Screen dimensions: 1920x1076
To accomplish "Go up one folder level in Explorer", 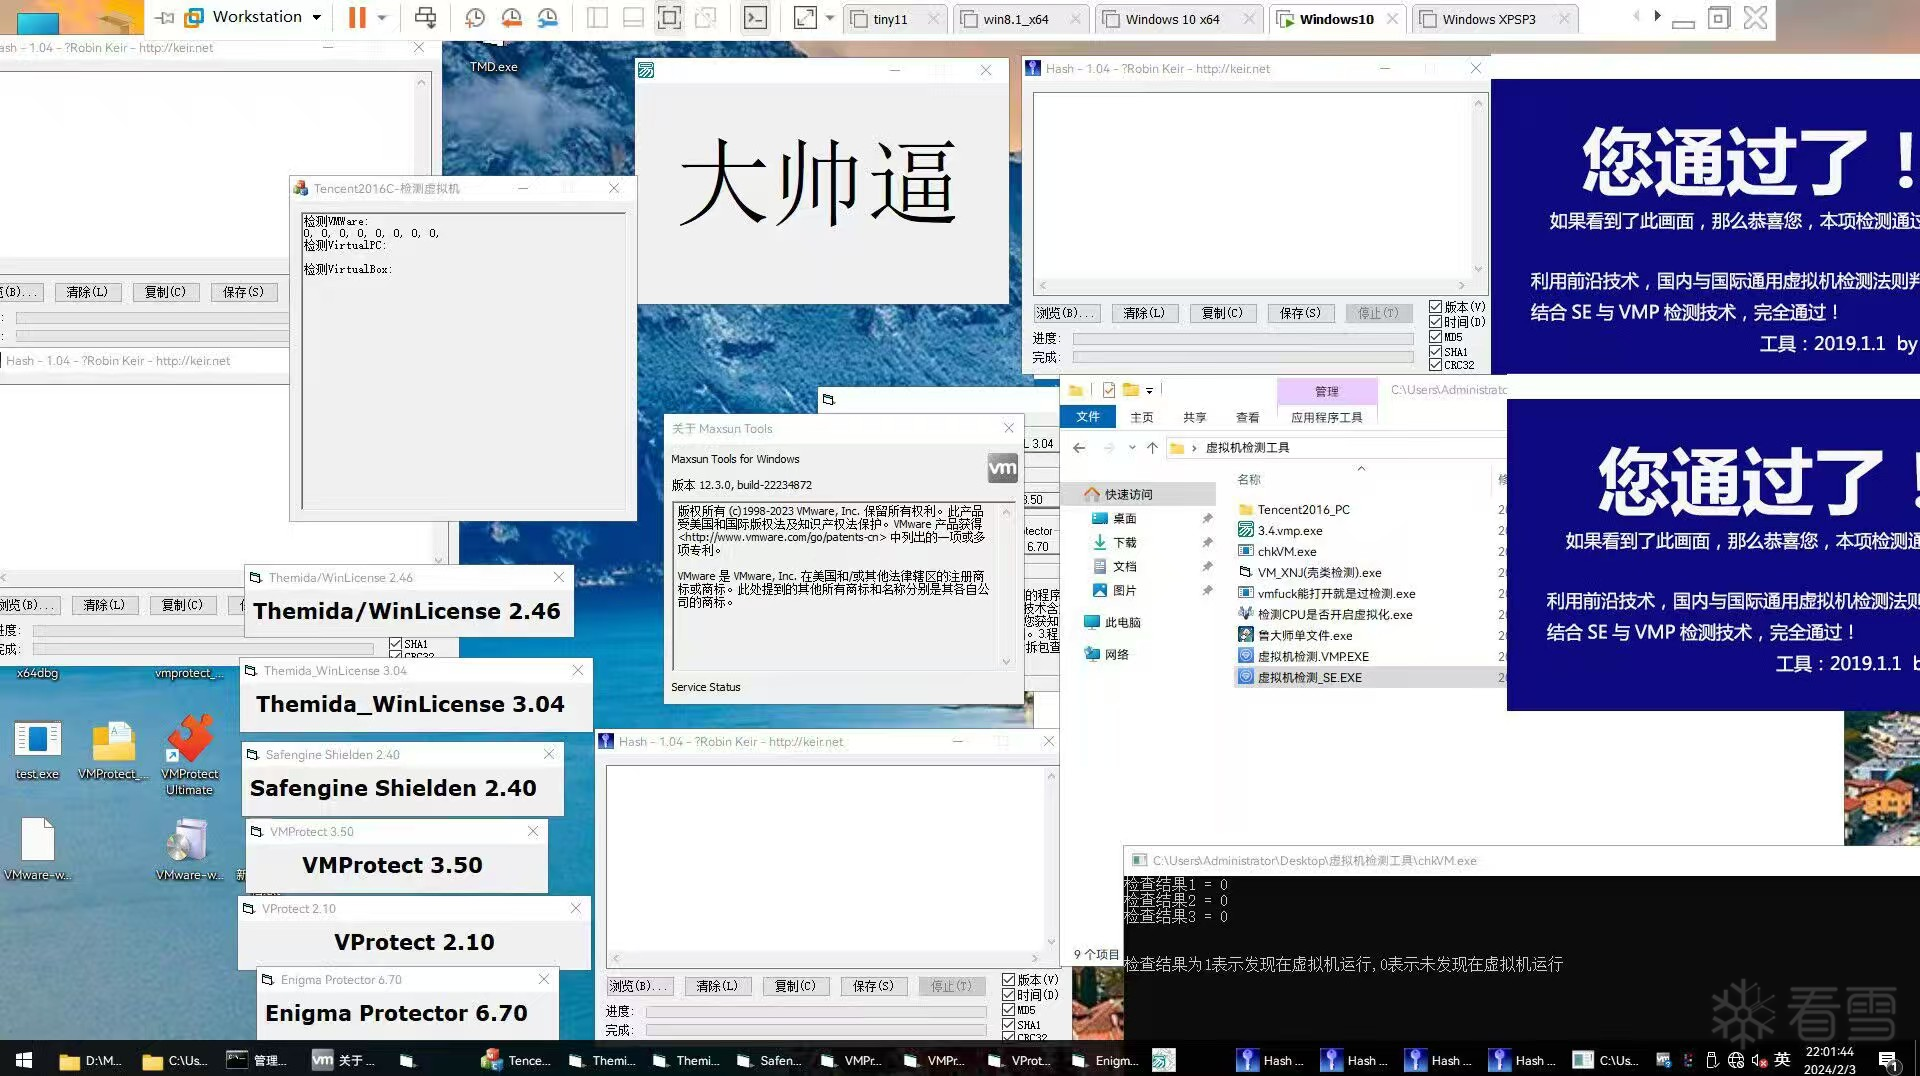I will click(x=1152, y=448).
